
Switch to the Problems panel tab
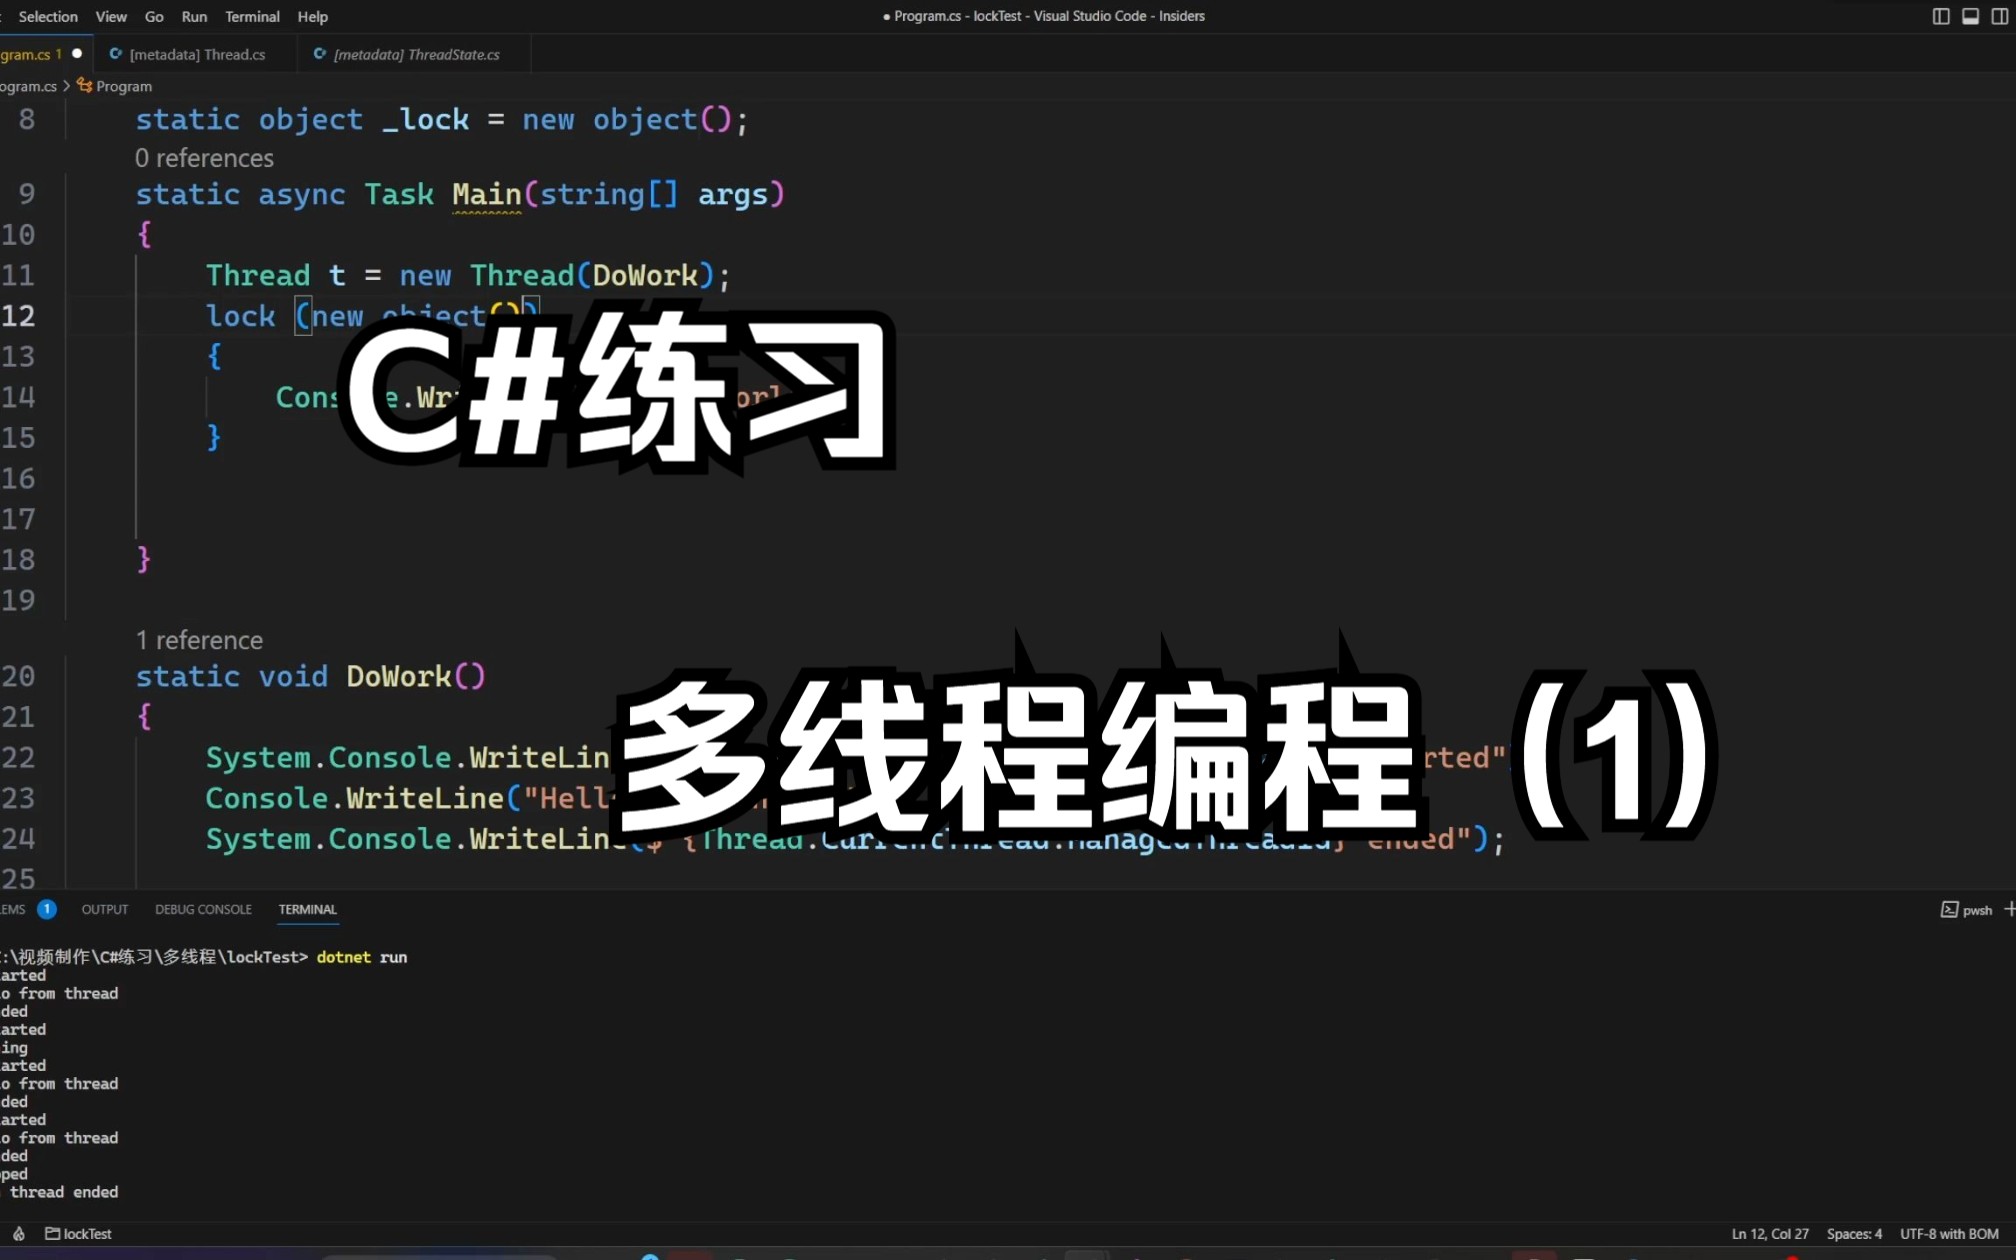[13, 909]
